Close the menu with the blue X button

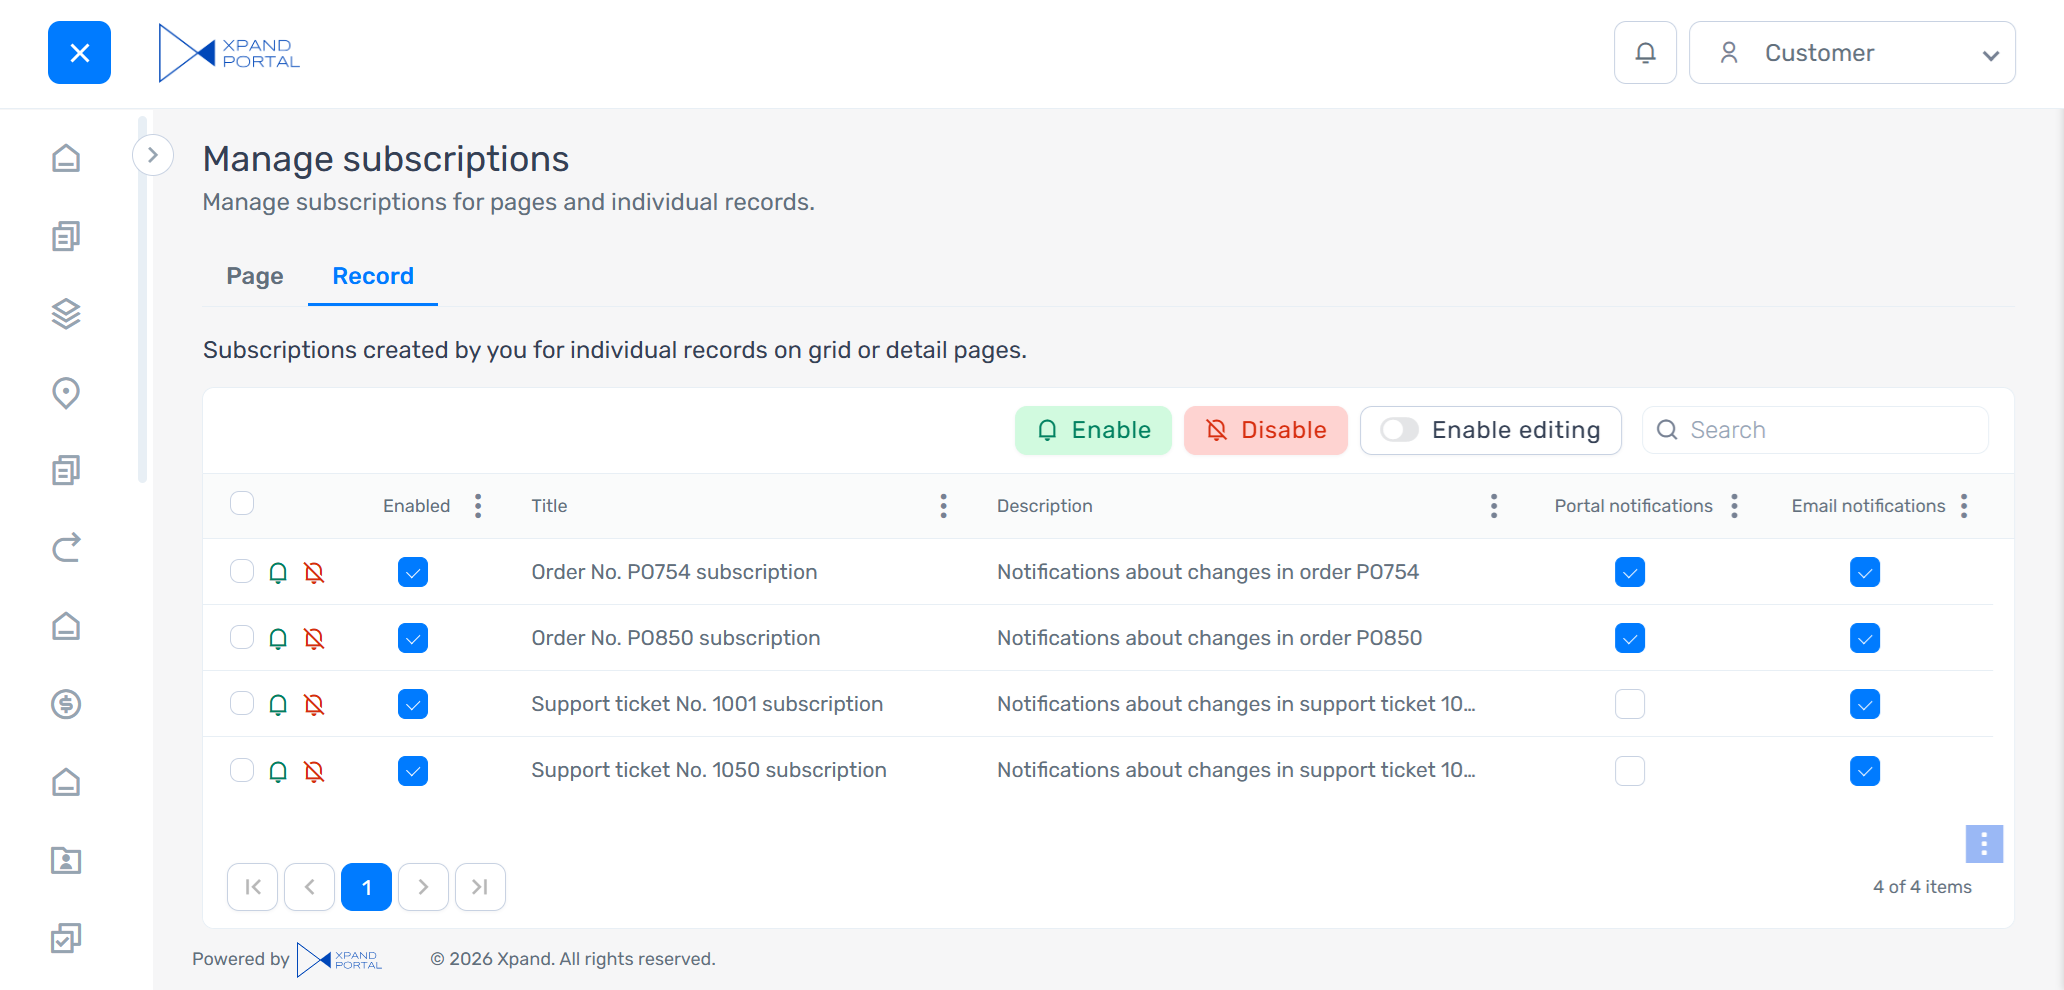pyautogui.click(x=79, y=53)
